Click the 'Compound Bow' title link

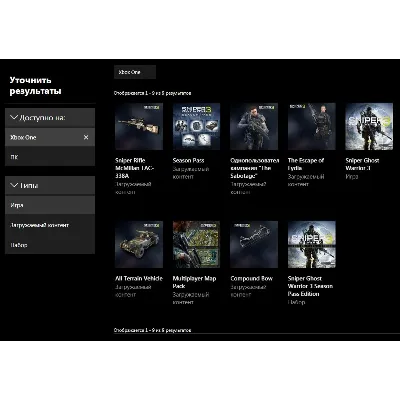pos(251,278)
